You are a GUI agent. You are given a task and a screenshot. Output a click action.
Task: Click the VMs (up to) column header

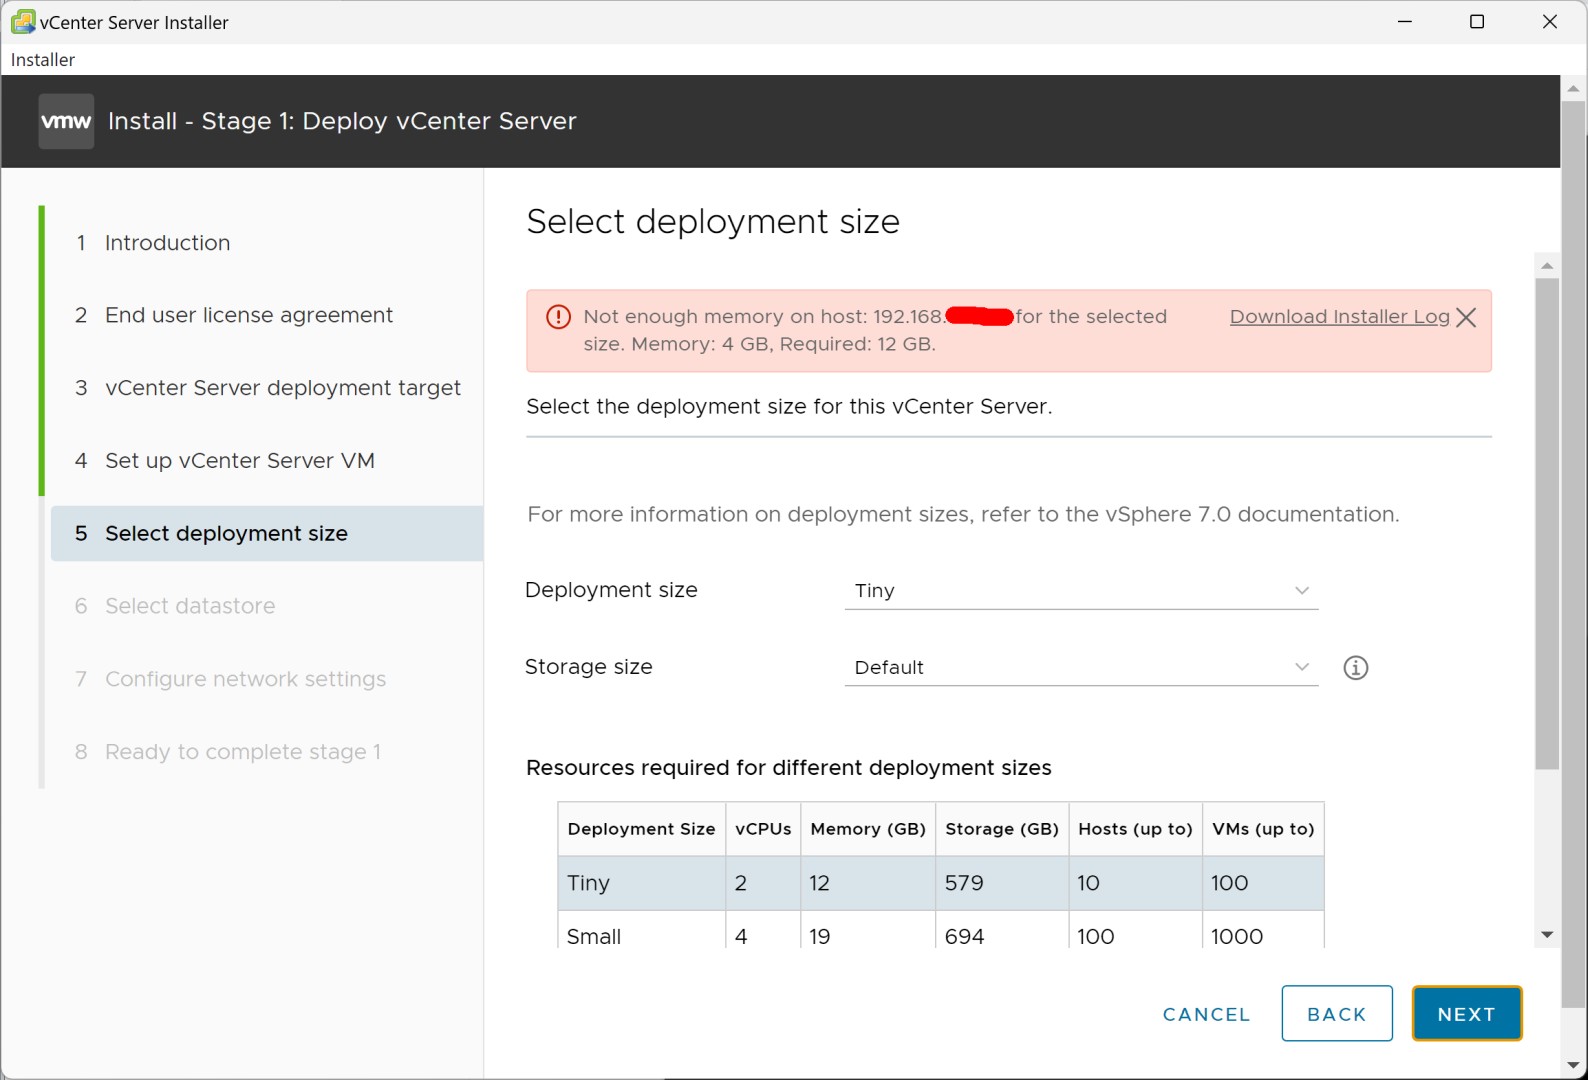pos(1263,829)
